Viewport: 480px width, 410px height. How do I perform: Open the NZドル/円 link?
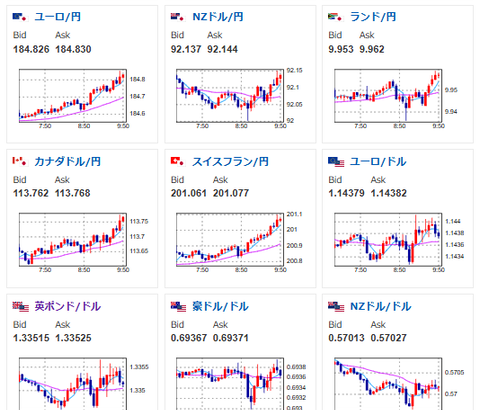[218, 17]
